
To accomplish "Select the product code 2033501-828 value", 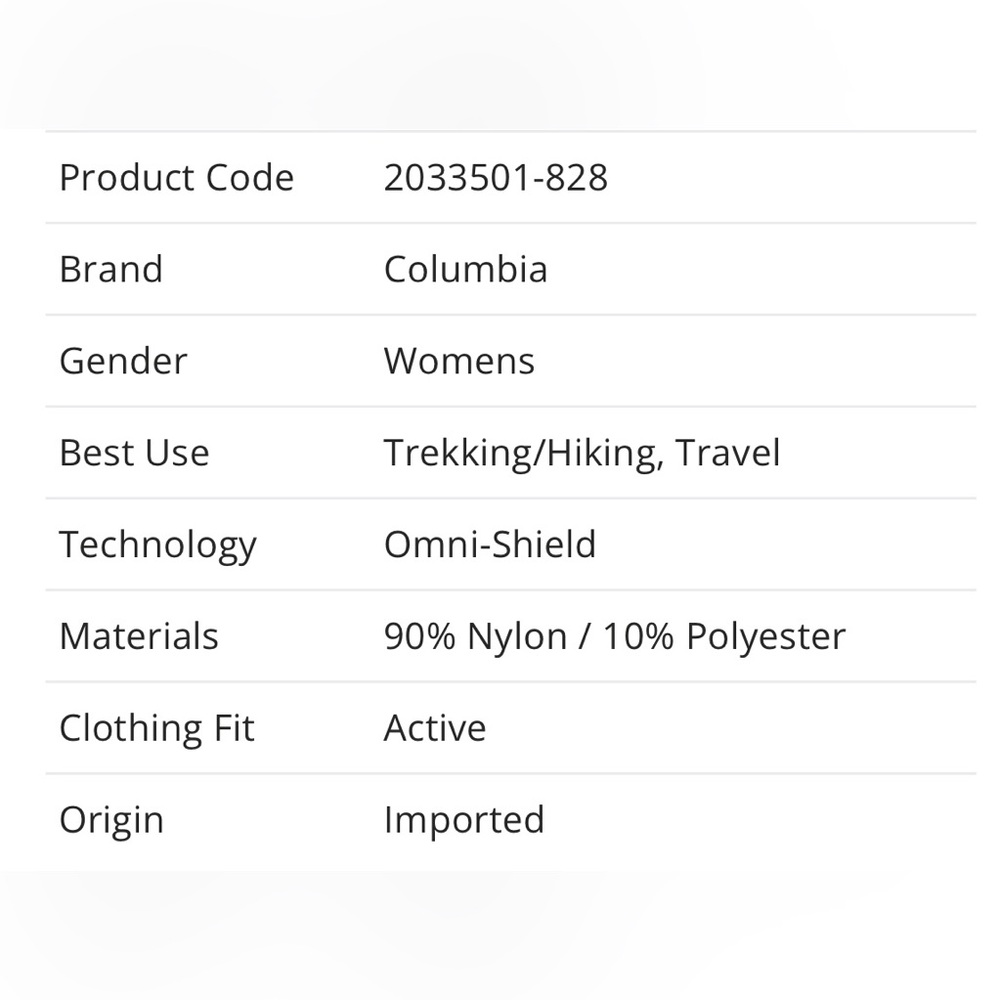I will click(x=496, y=177).
